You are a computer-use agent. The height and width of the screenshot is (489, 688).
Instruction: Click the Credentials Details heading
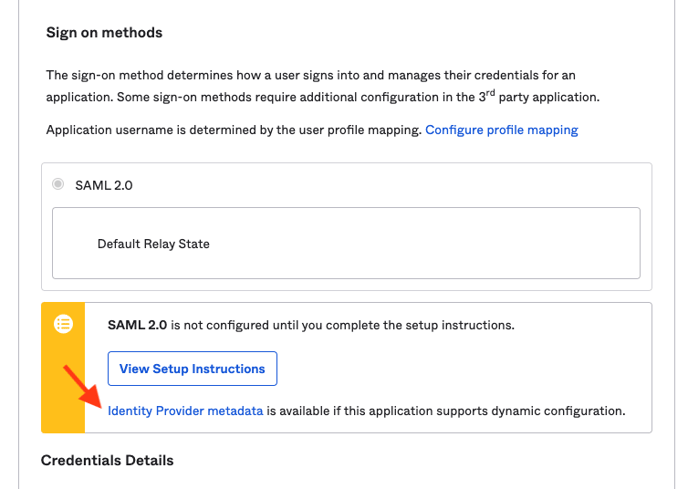coord(107,460)
